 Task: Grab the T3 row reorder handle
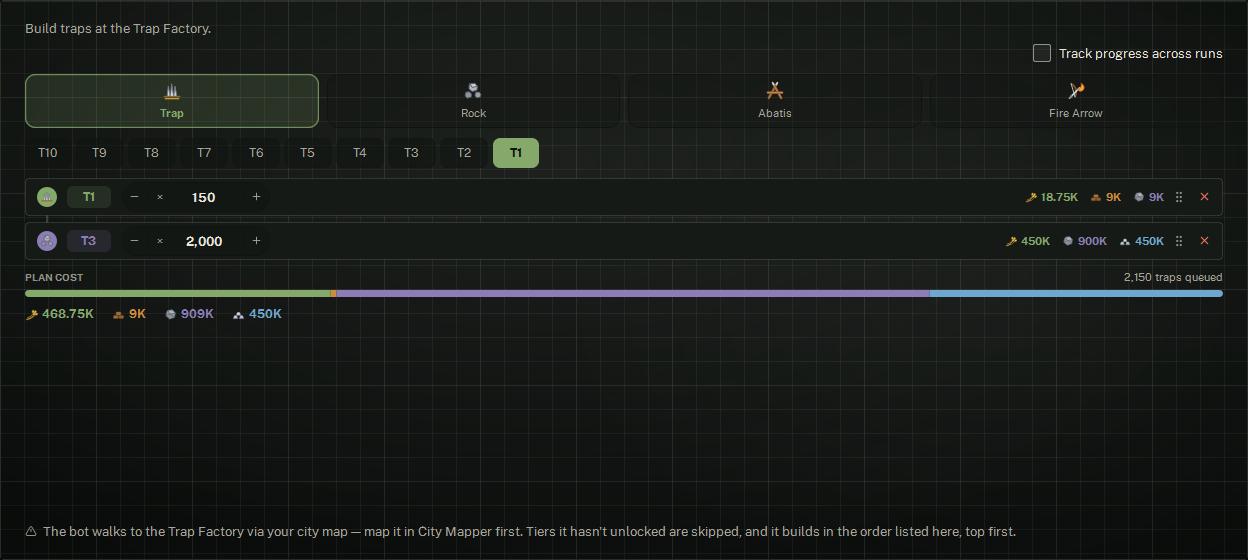[1179, 241]
